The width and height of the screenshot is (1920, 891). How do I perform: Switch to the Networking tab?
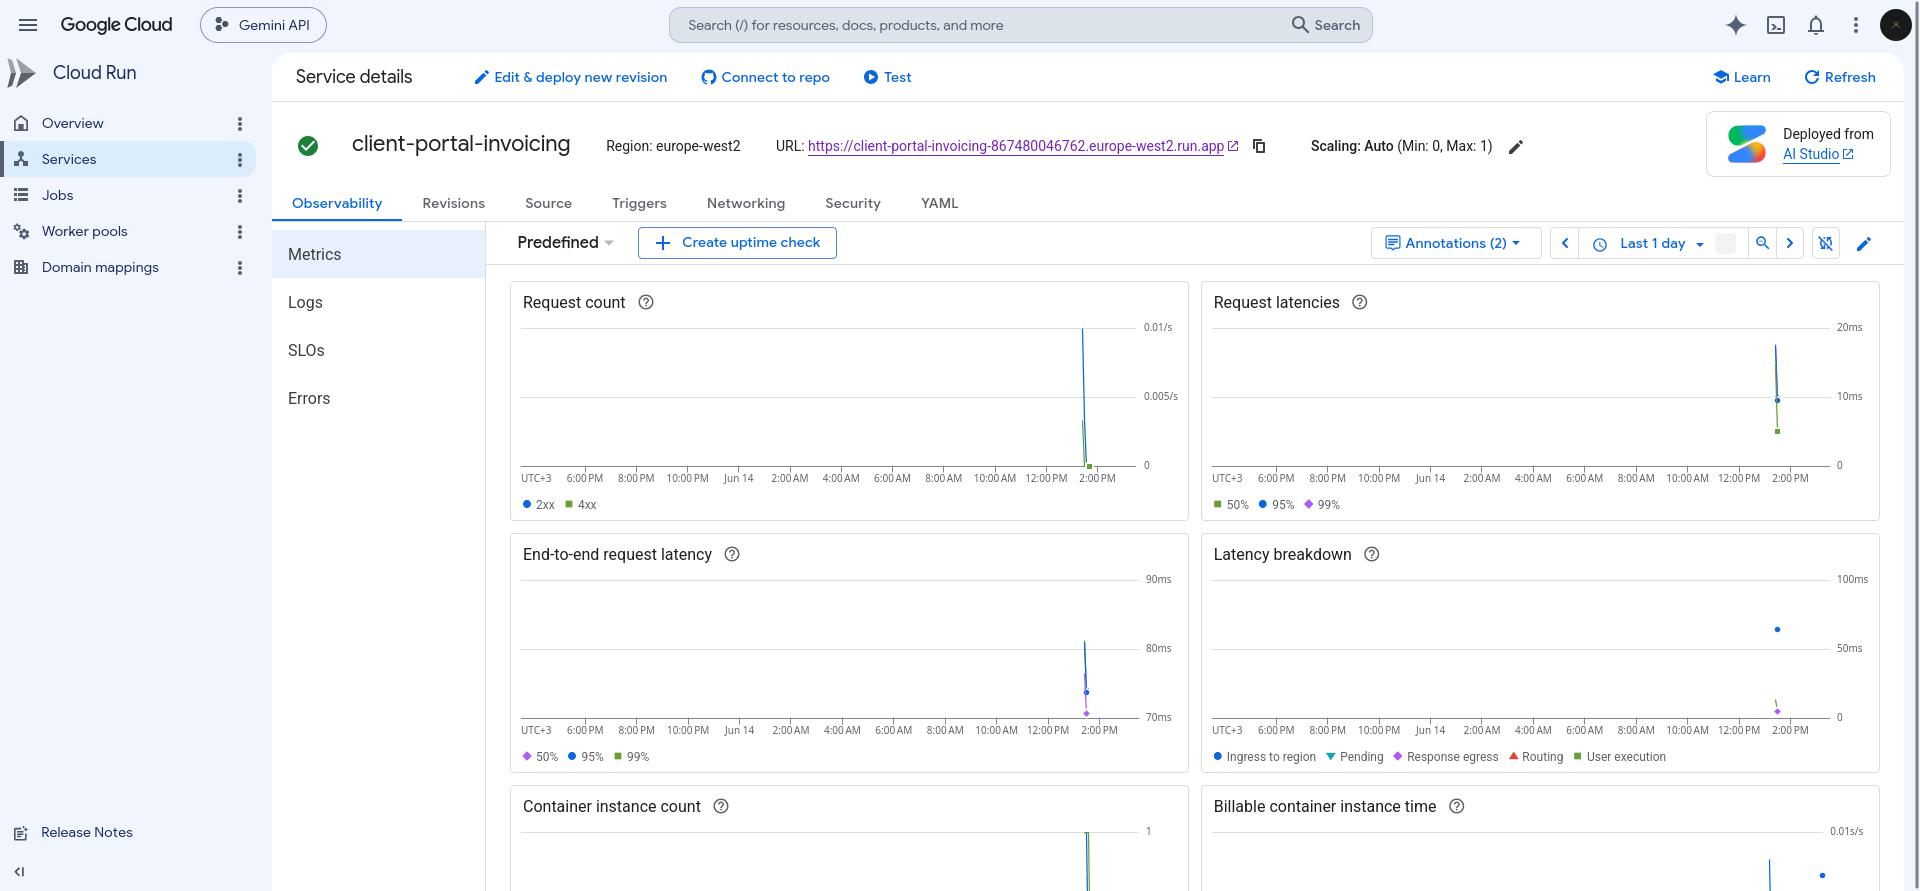point(746,203)
